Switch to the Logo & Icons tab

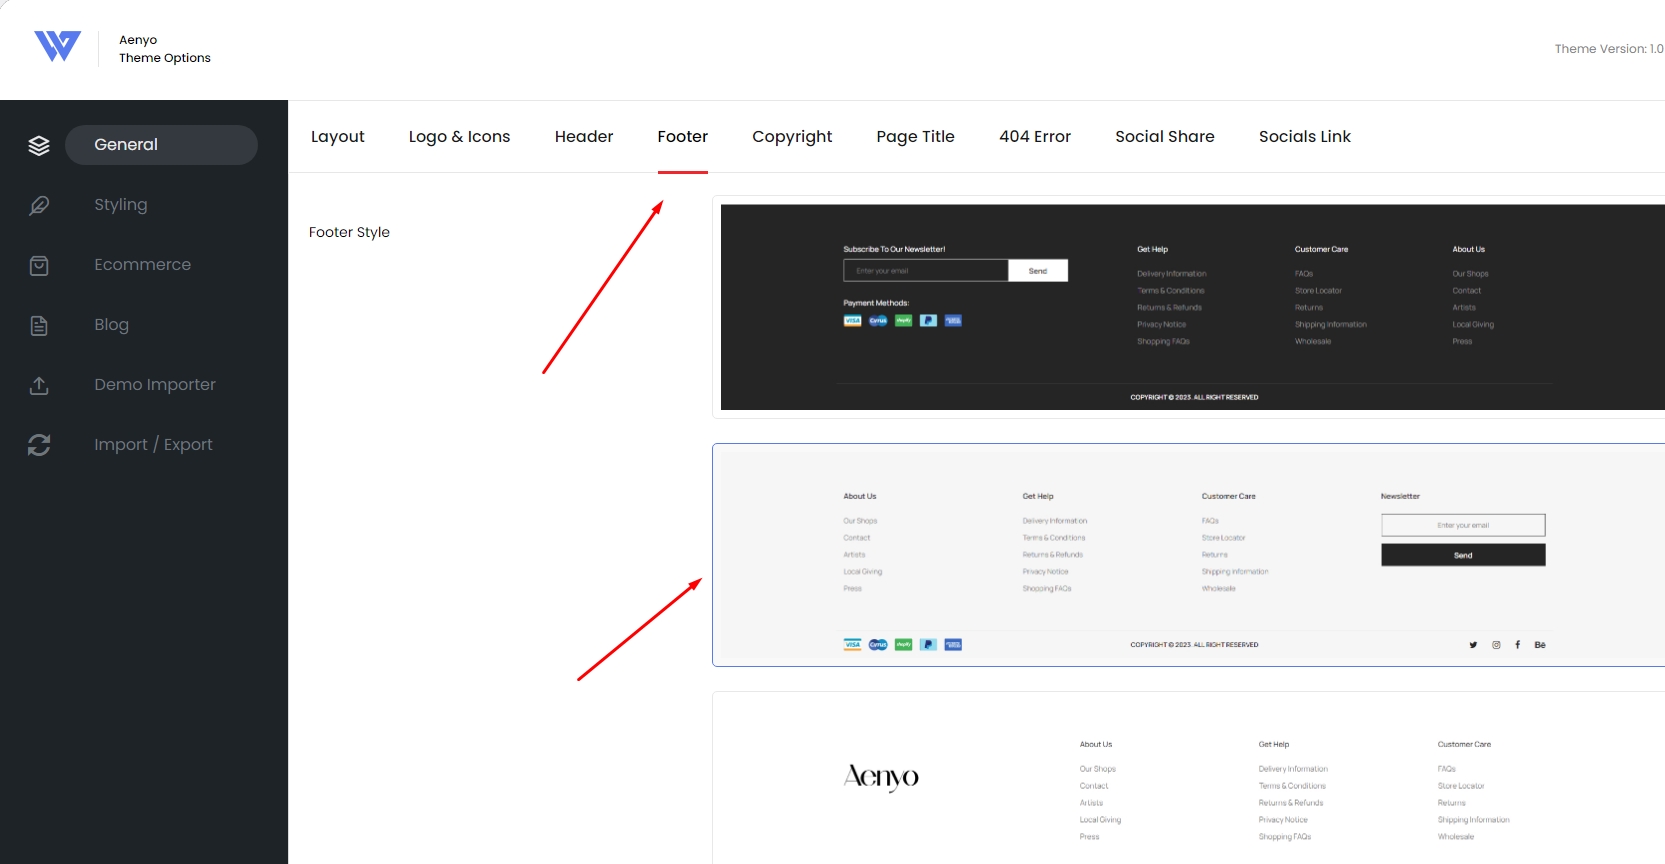(x=459, y=137)
